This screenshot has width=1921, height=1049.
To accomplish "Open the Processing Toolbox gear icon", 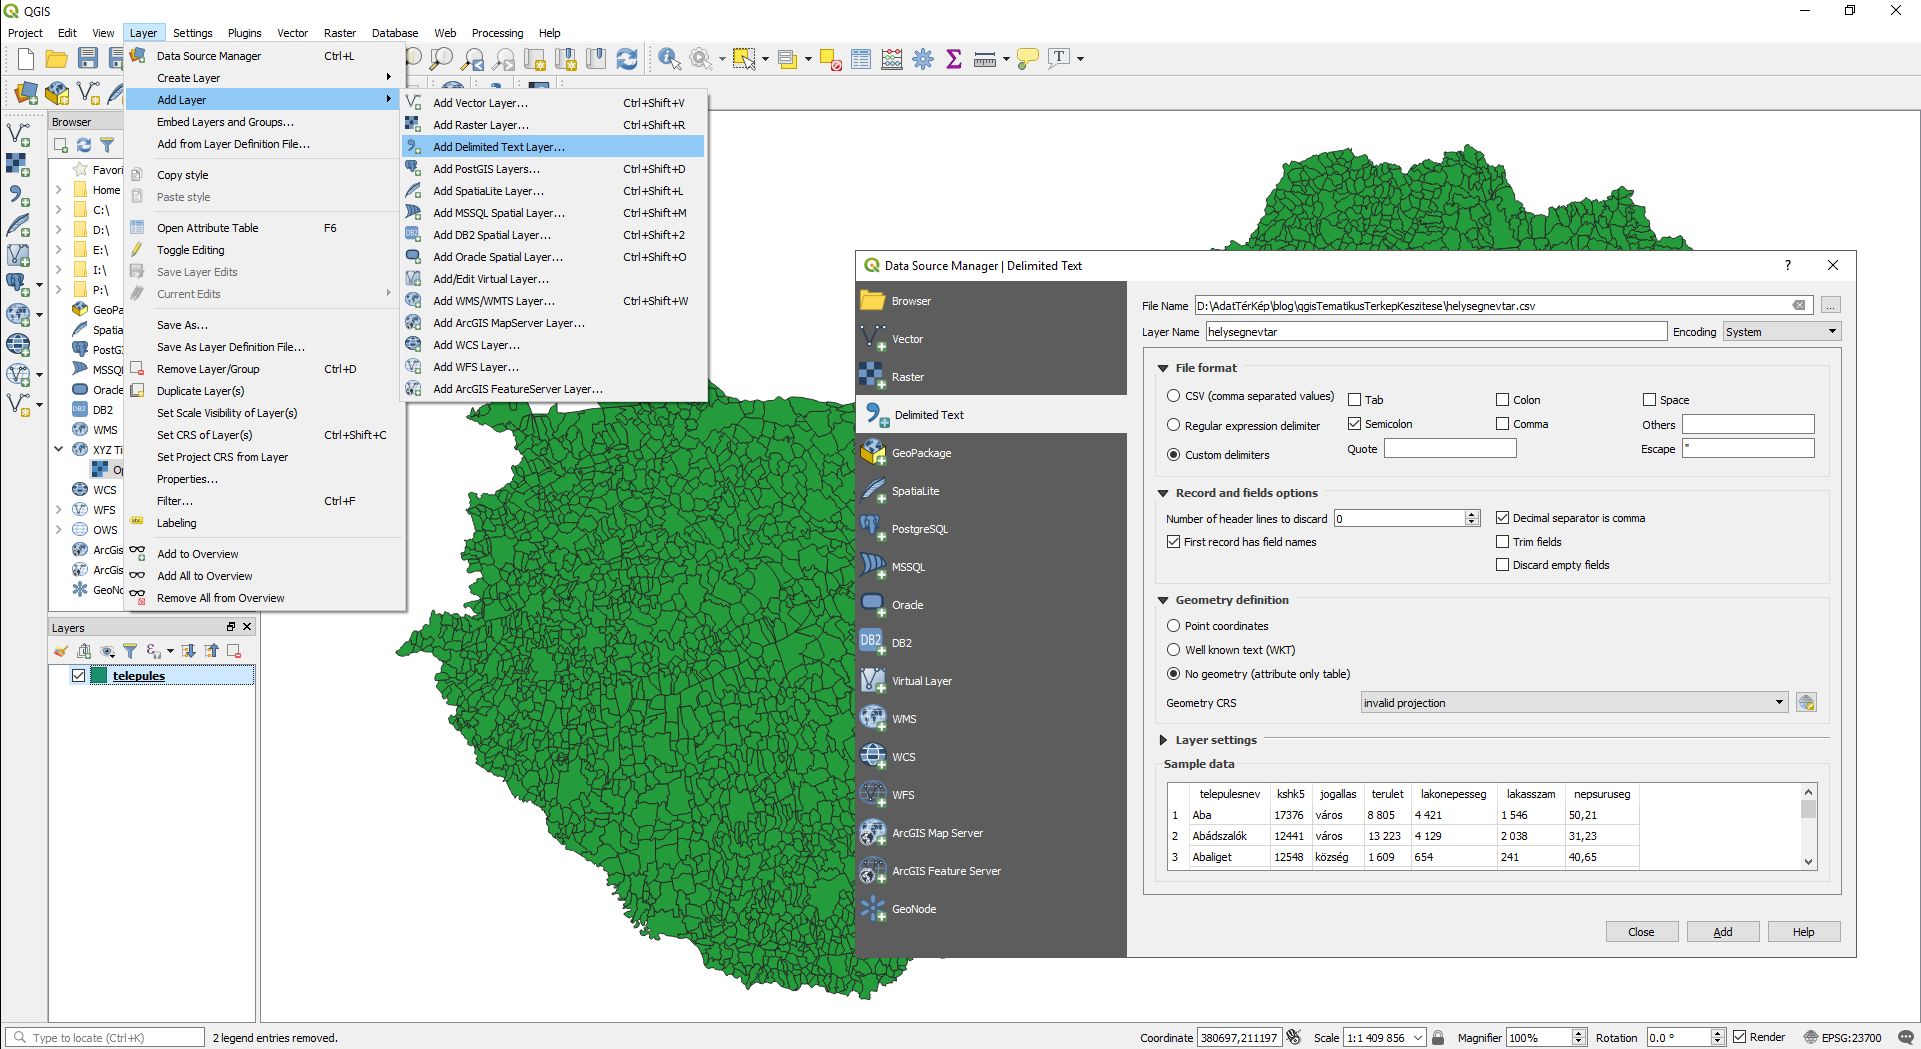I will [x=923, y=59].
